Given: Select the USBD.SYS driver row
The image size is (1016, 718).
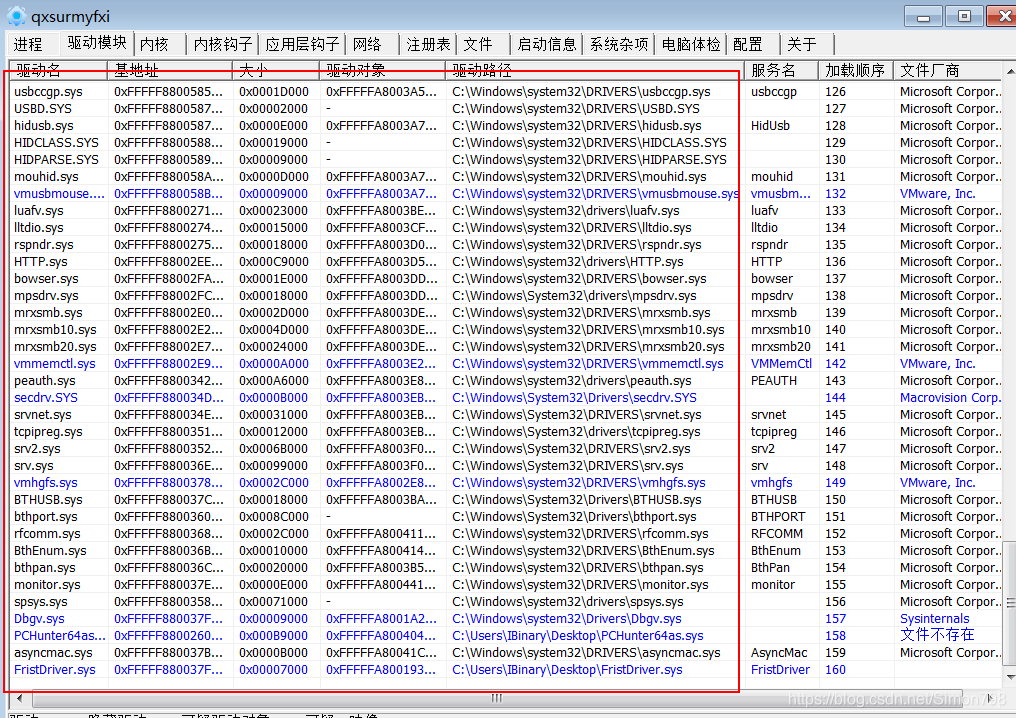Looking at the screenshot, I should point(507,108).
